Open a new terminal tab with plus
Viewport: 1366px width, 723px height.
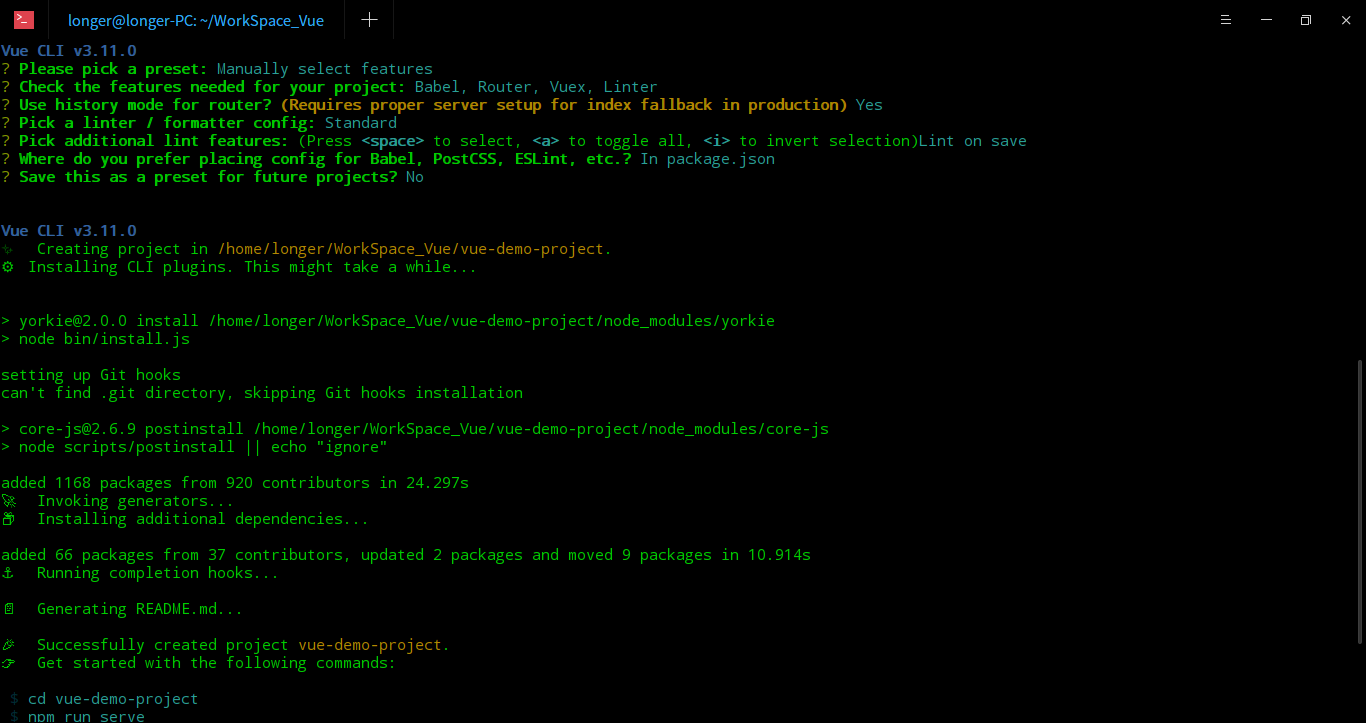[369, 20]
